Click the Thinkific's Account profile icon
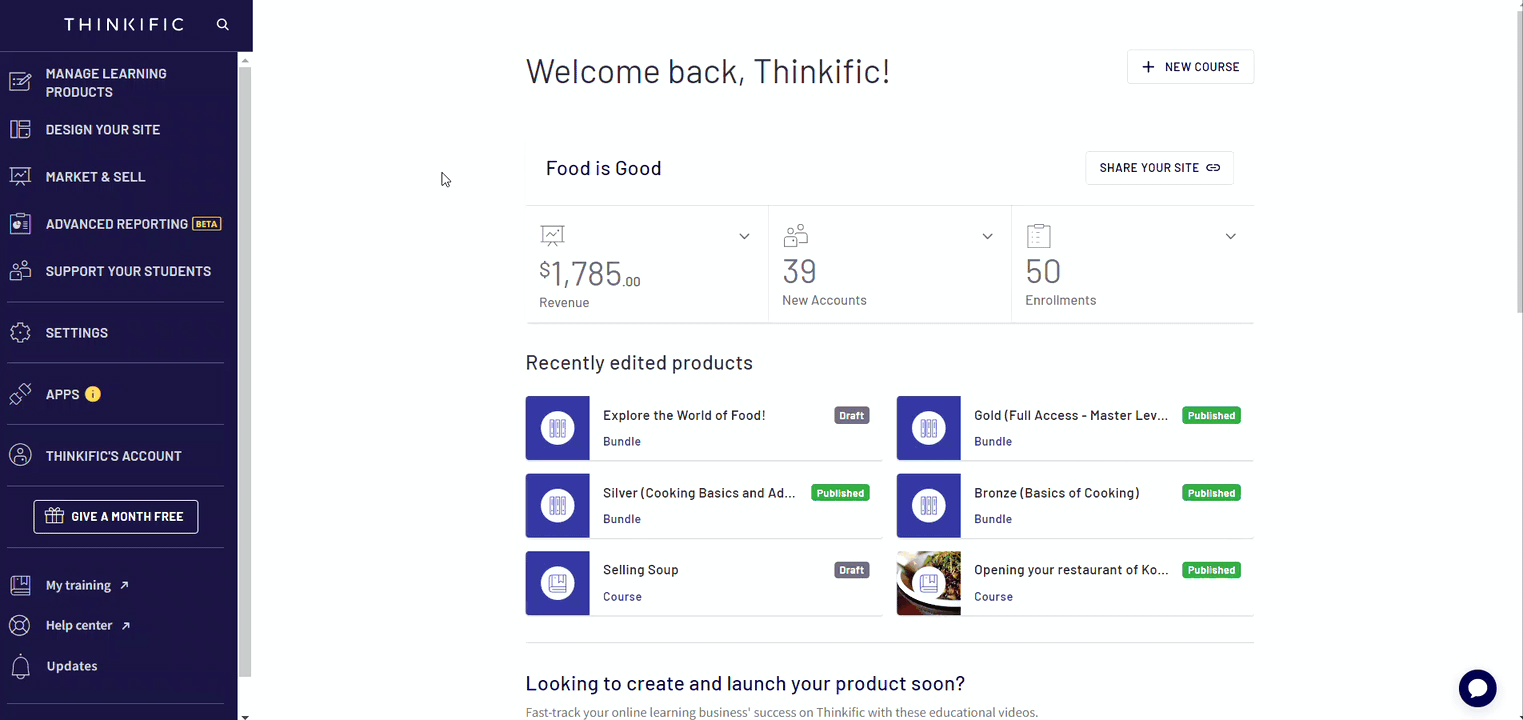1523x720 pixels. tap(20, 455)
